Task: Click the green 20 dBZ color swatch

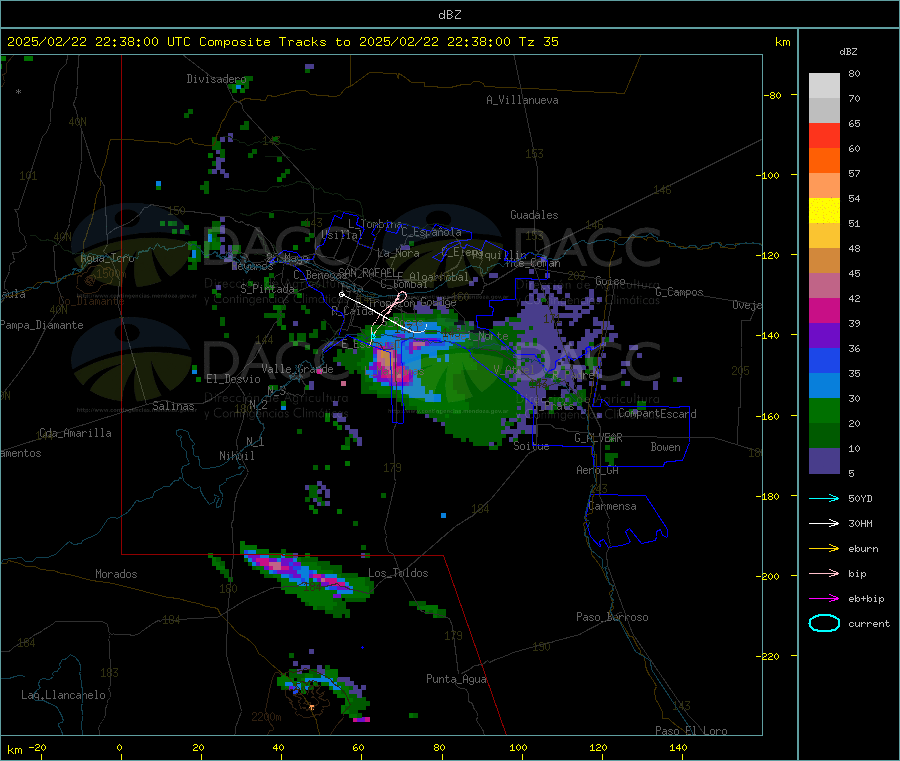Action: coord(824,410)
